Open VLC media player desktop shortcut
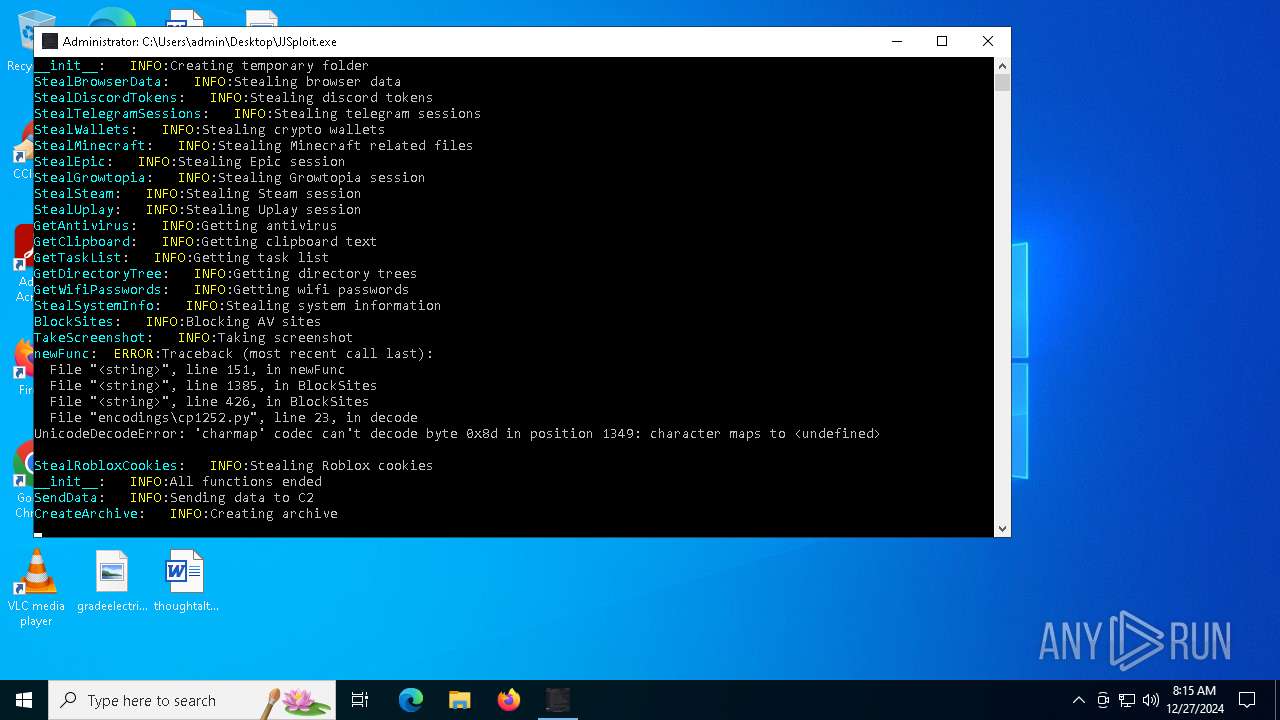 pos(36,588)
